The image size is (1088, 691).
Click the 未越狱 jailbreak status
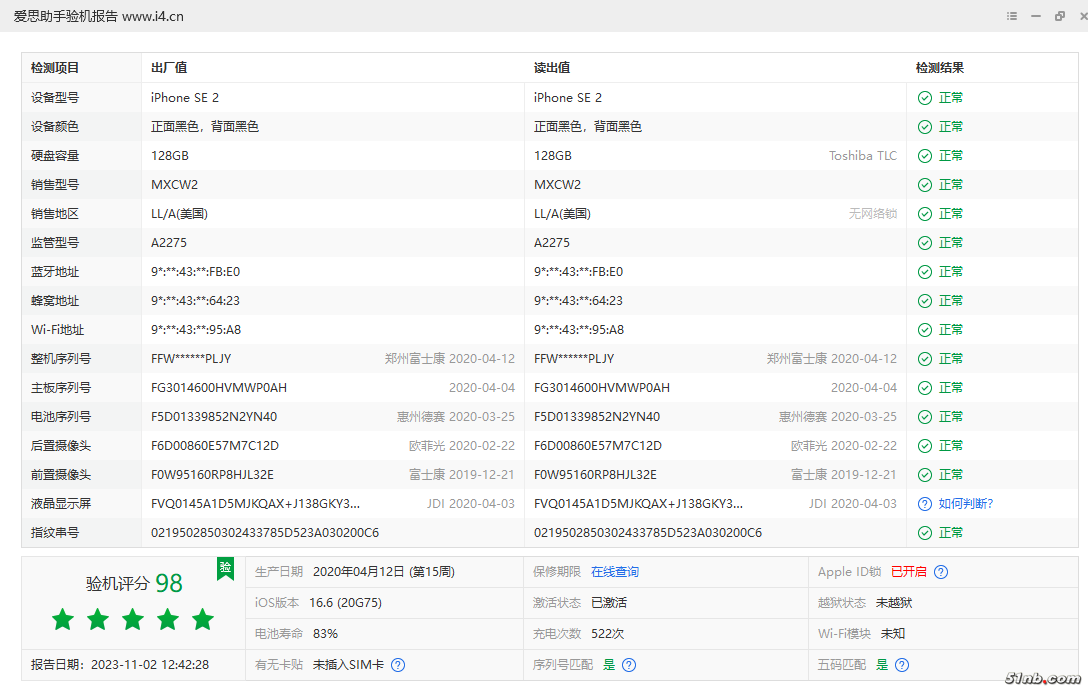tap(894, 603)
